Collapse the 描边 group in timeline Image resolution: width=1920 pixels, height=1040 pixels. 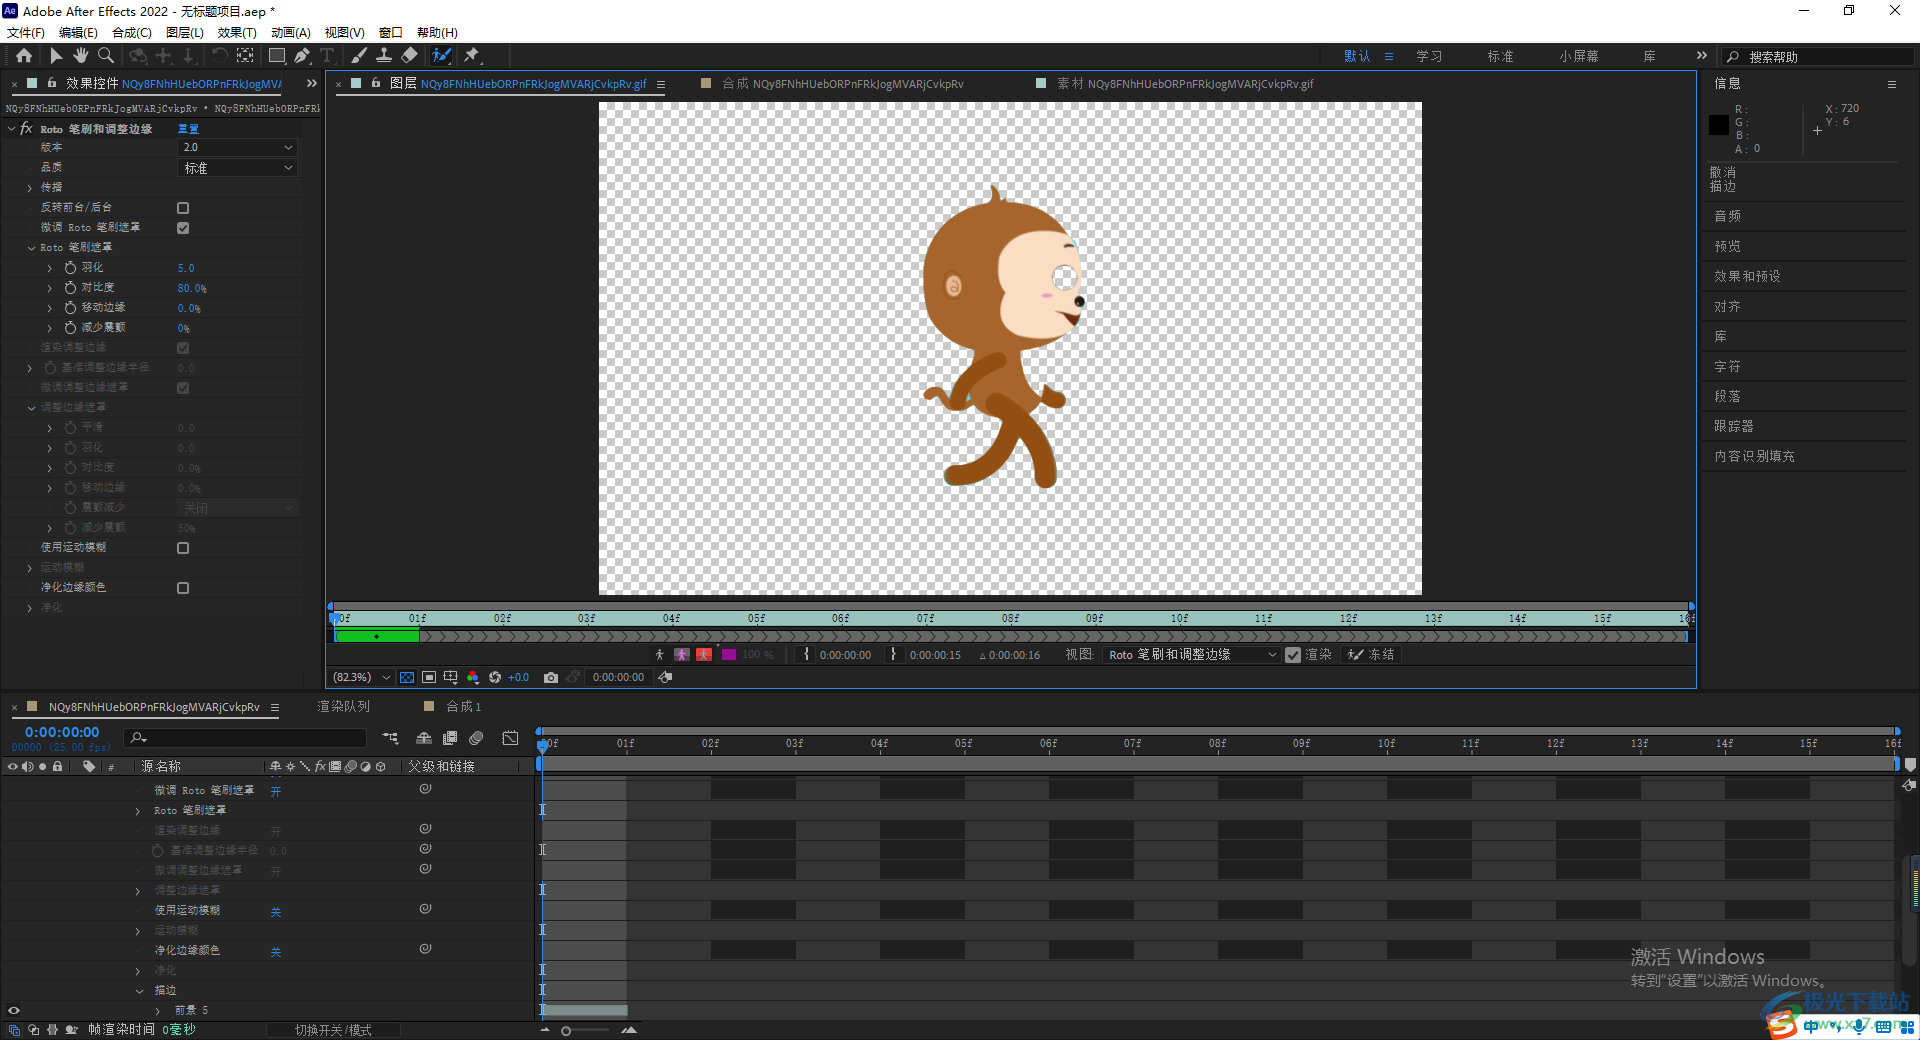pyautogui.click(x=139, y=991)
